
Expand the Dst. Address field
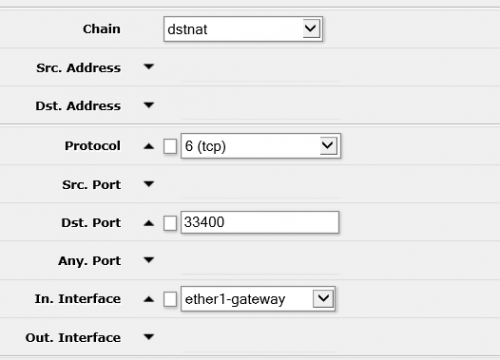pos(149,105)
